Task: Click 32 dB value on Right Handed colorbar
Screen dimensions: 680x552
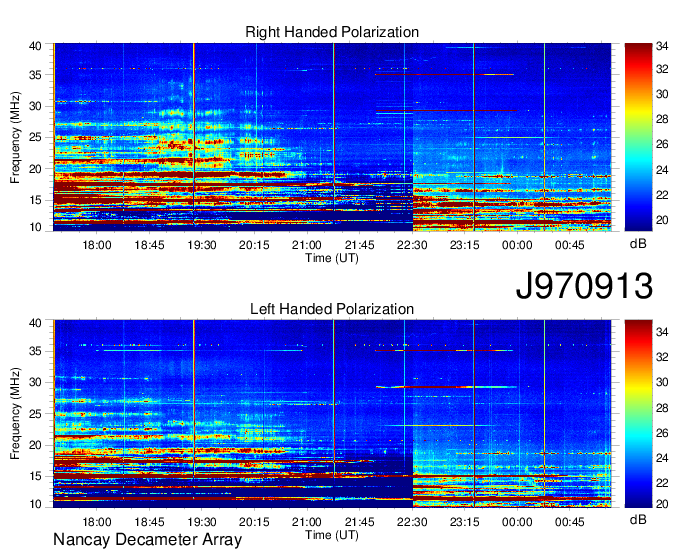Action: (662, 69)
